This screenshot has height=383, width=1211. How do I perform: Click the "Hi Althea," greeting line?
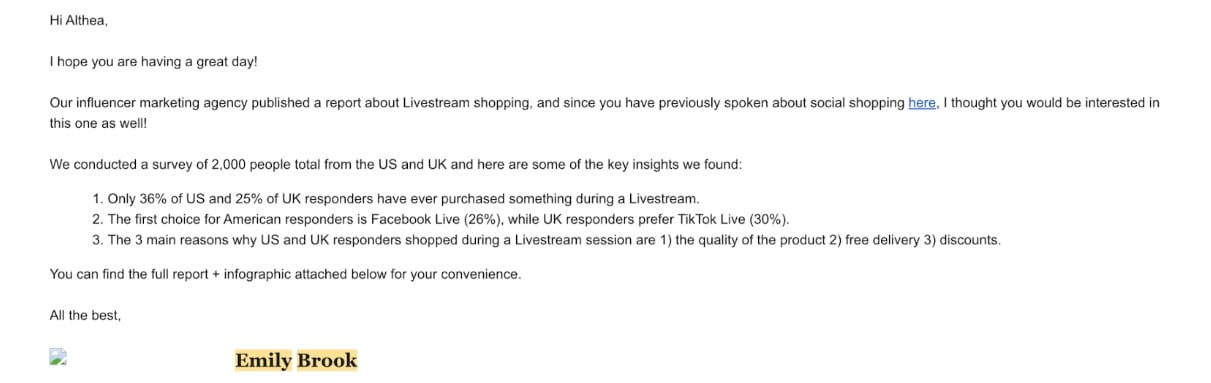[x=78, y=20]
